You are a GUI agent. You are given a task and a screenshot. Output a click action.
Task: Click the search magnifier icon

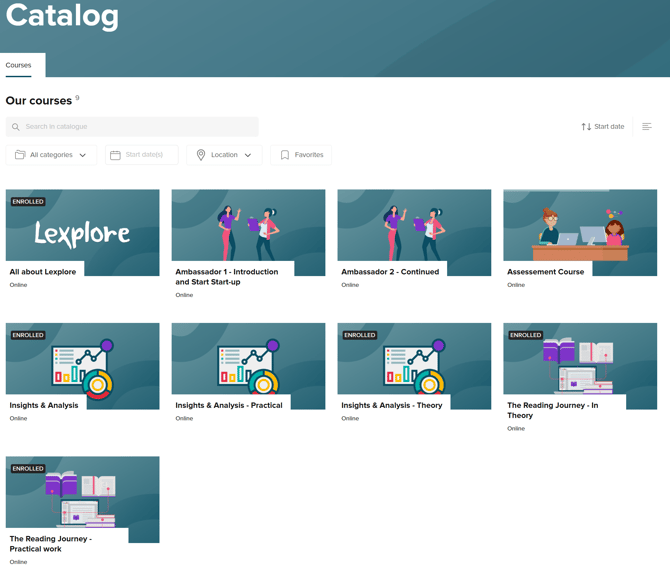[16, 127]
